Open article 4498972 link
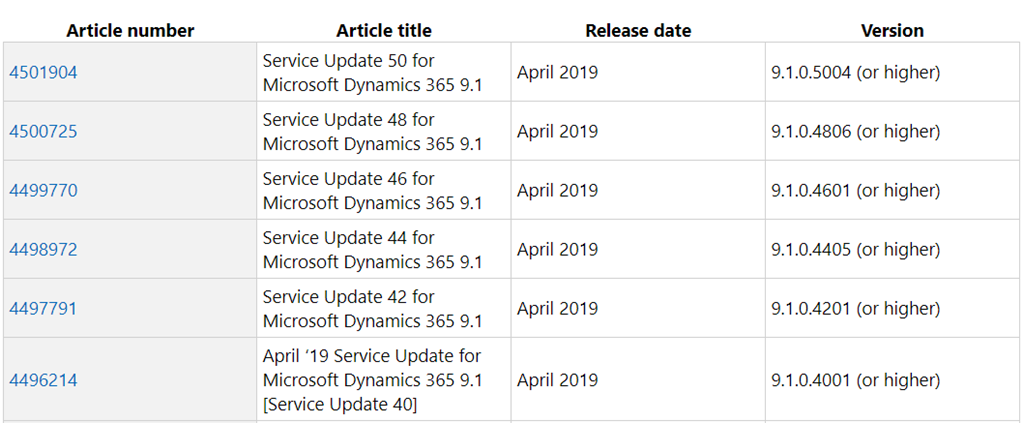 click(43, 249)
